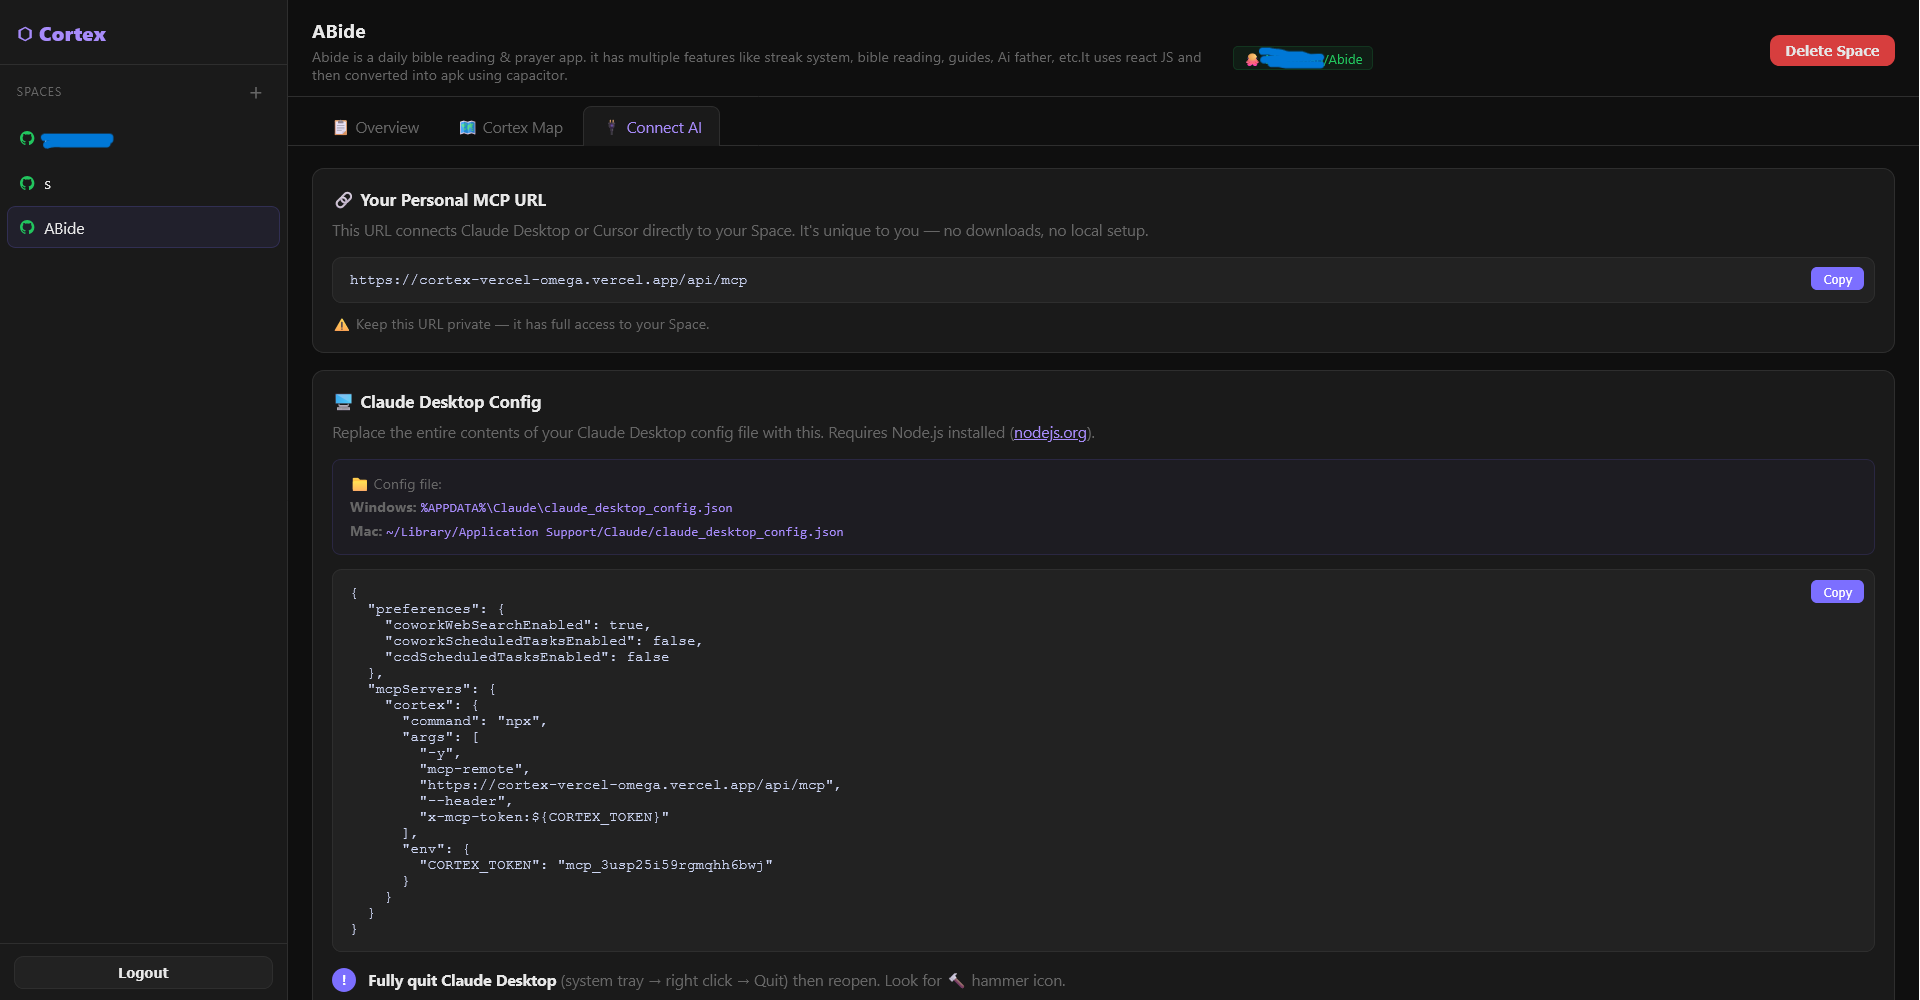Click the Mac config file path
Viewport: 1920px width, 1000px height.
[614, 532]
